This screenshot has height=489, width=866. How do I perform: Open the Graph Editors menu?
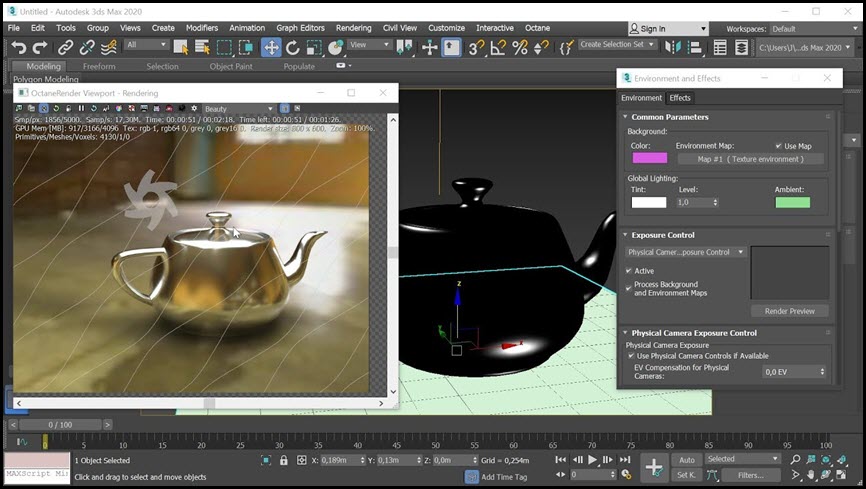coord(300,28)
